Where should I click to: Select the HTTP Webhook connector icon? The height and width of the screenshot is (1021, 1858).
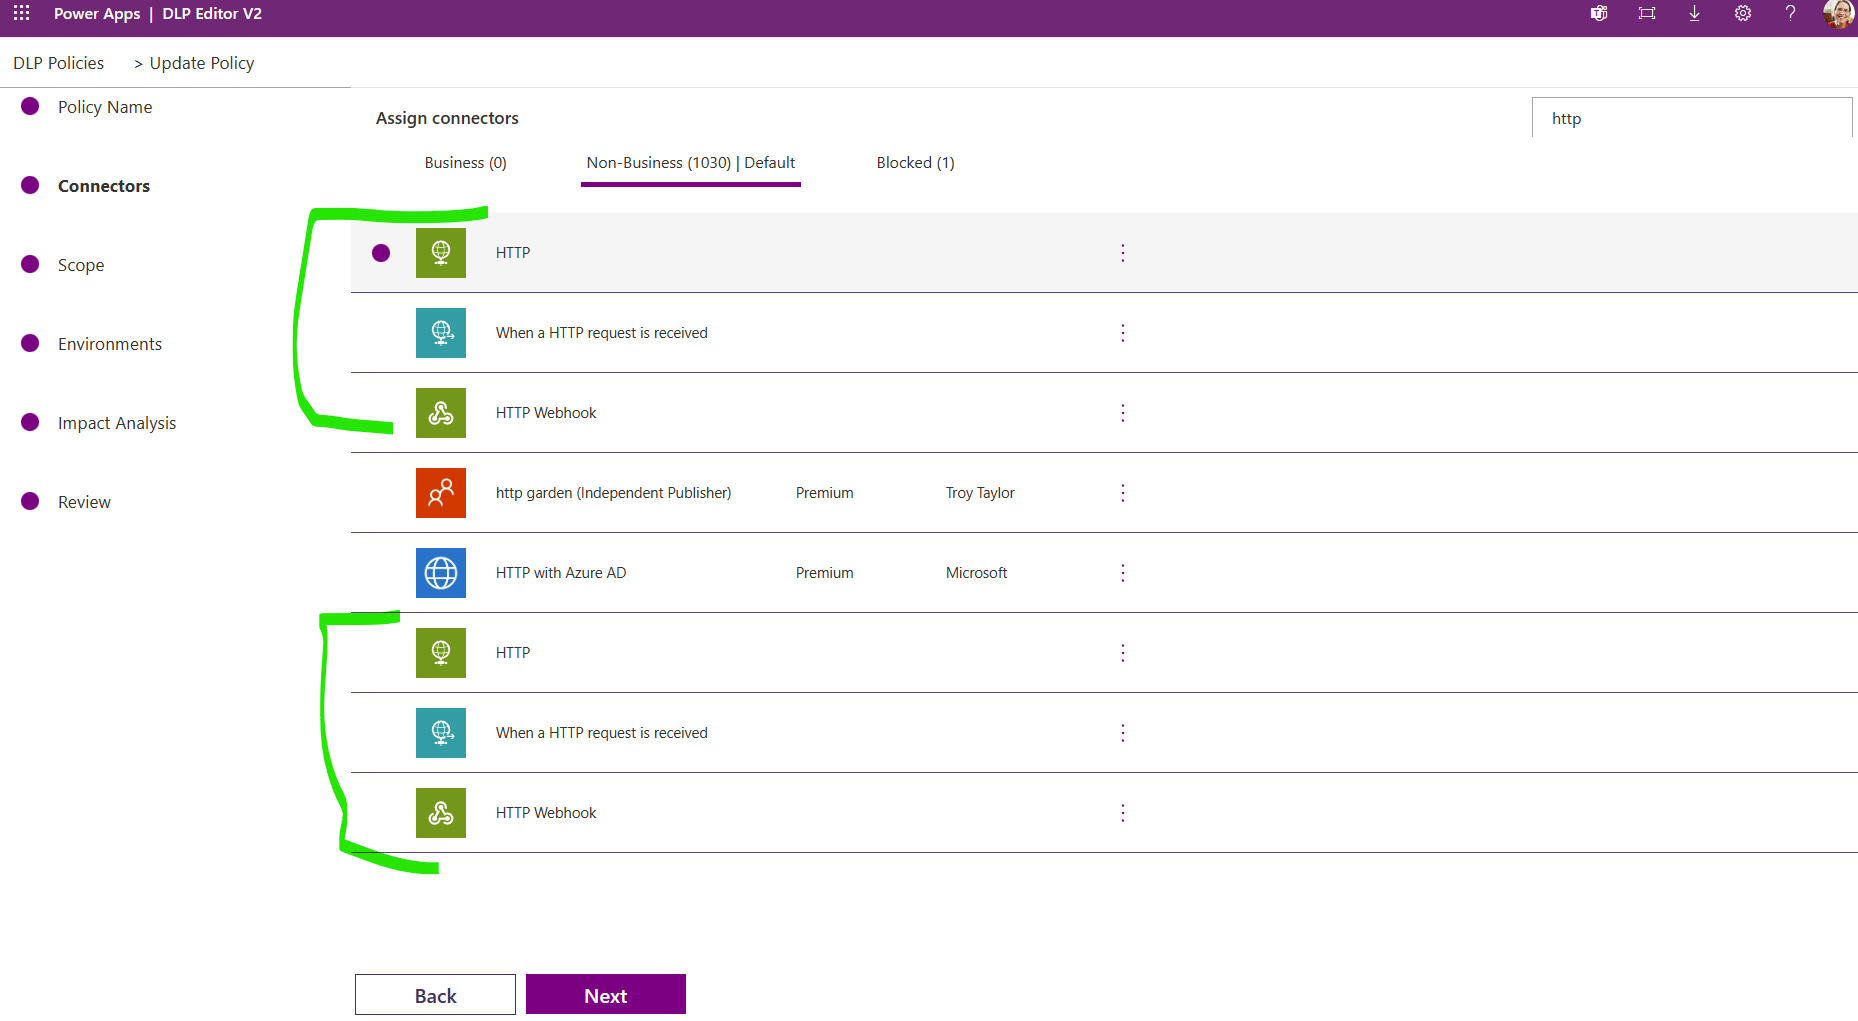coord(440,412)
